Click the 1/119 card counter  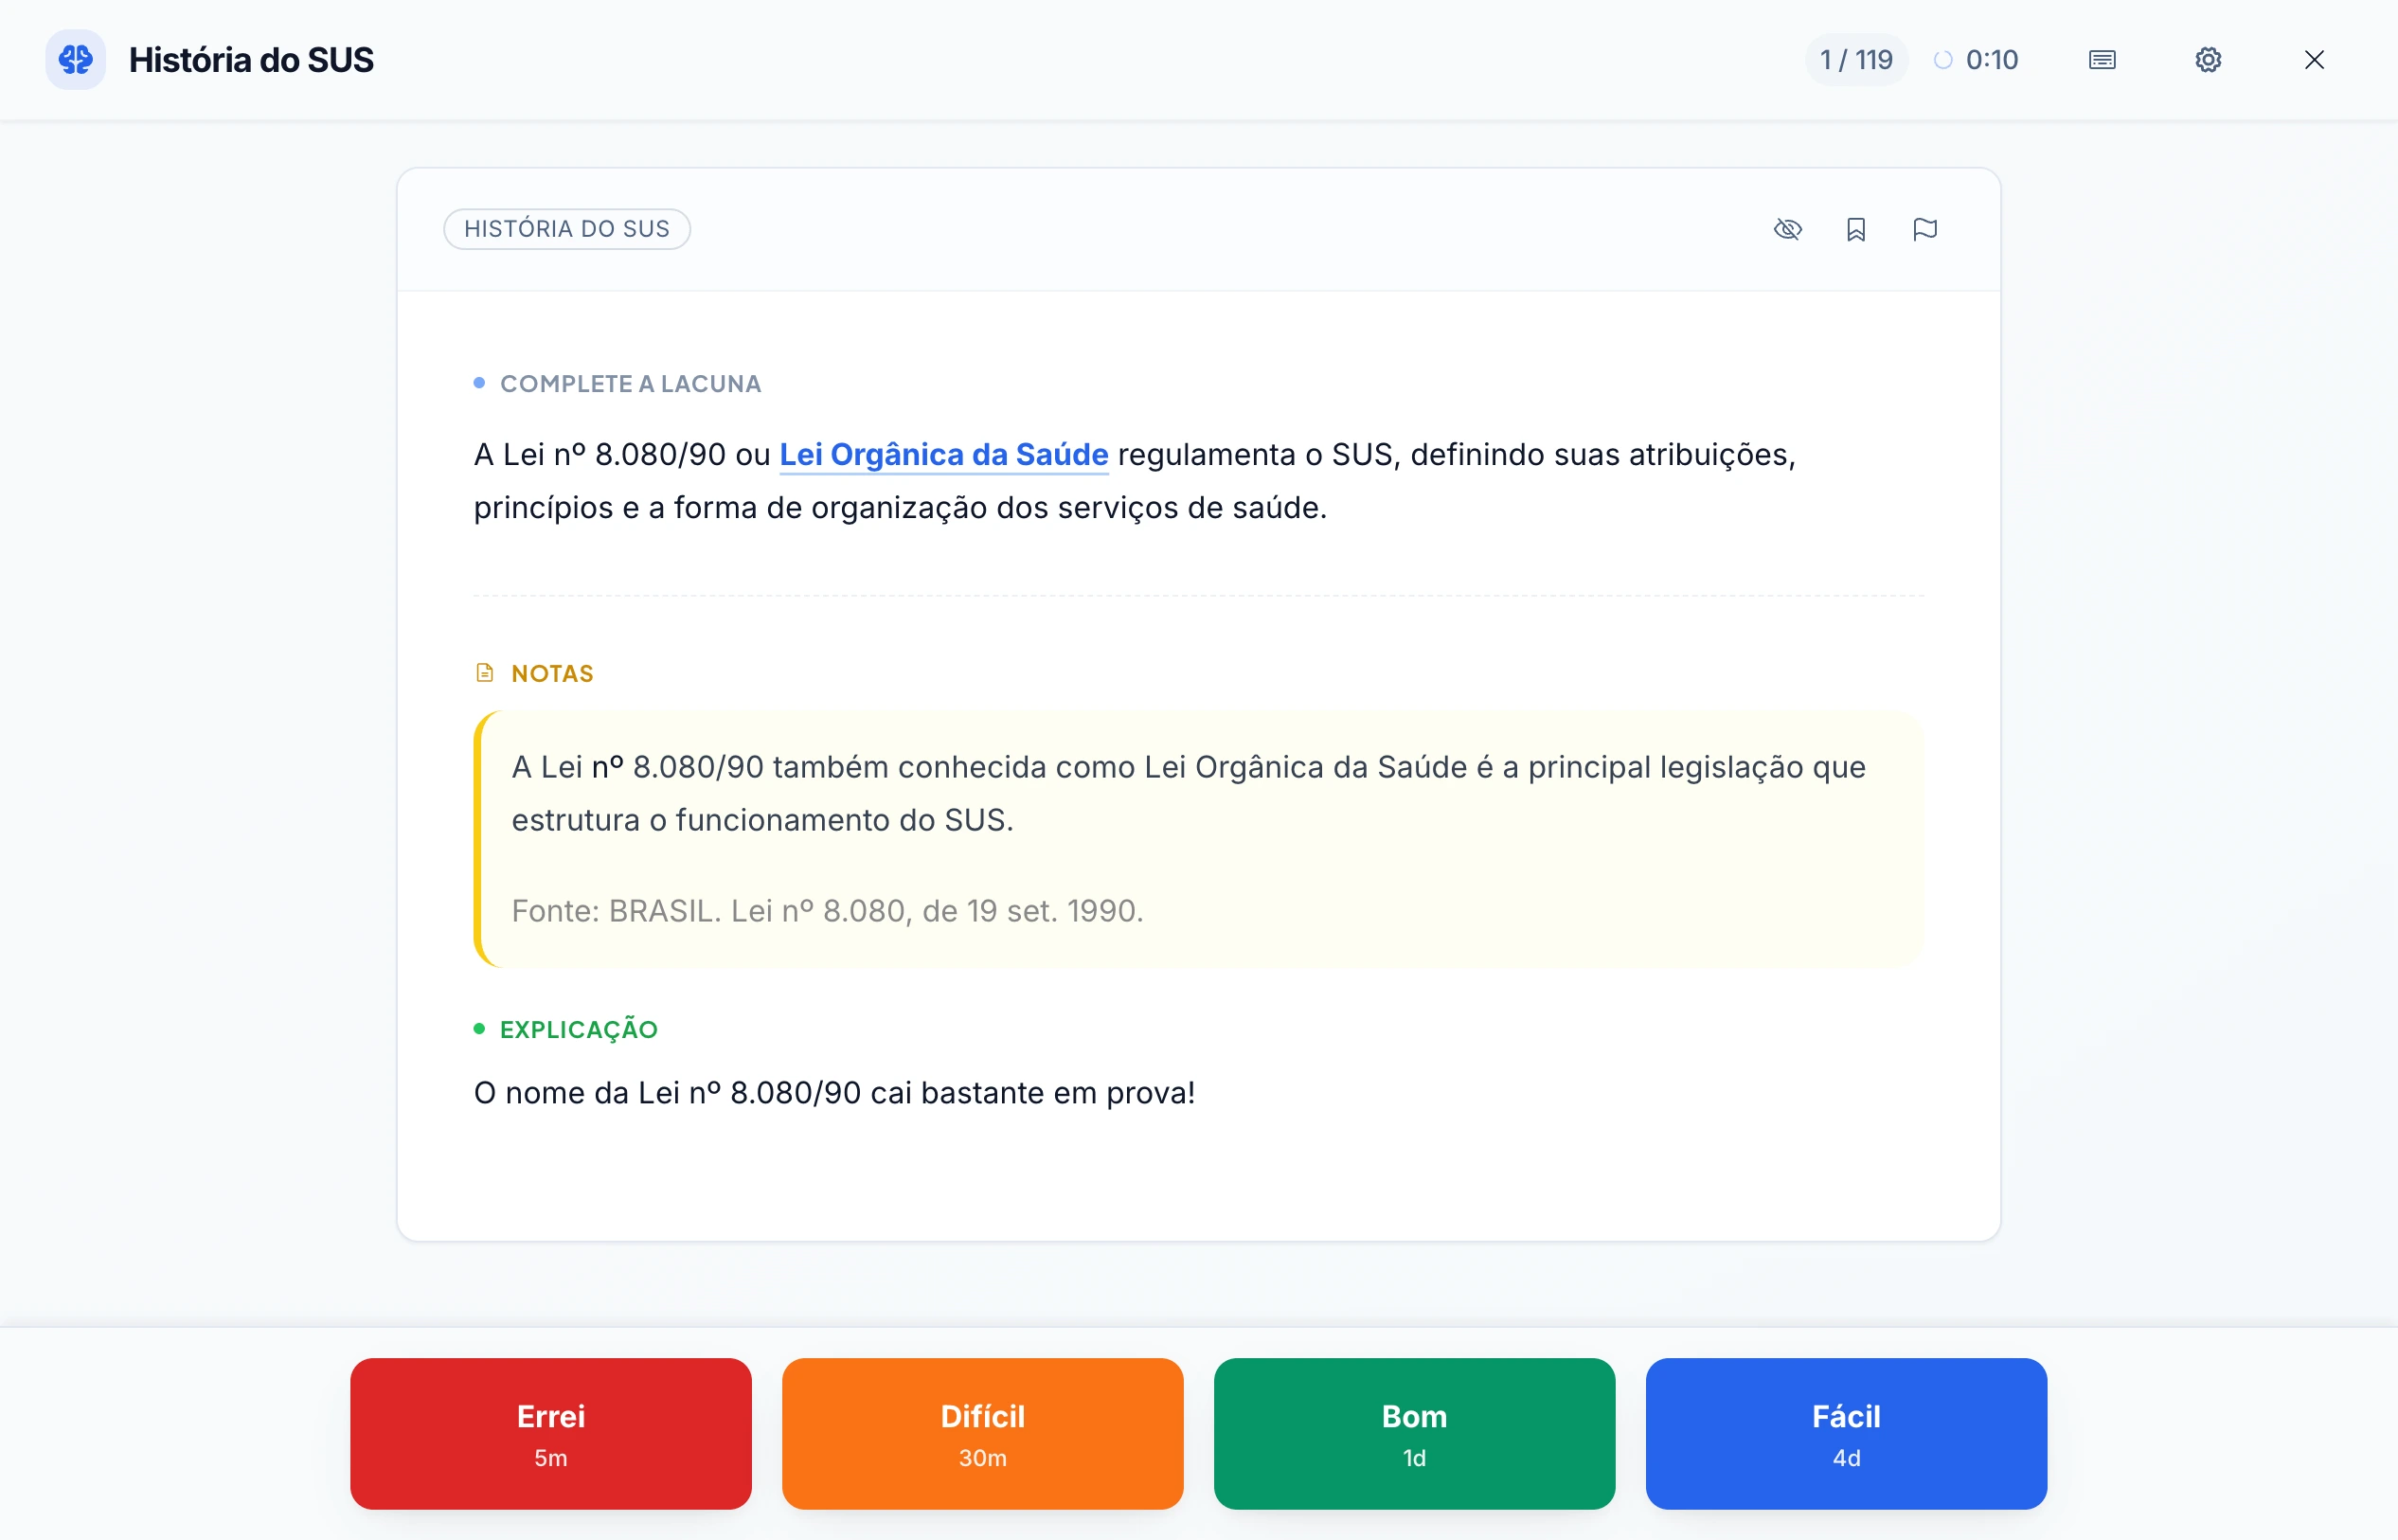1855,59
